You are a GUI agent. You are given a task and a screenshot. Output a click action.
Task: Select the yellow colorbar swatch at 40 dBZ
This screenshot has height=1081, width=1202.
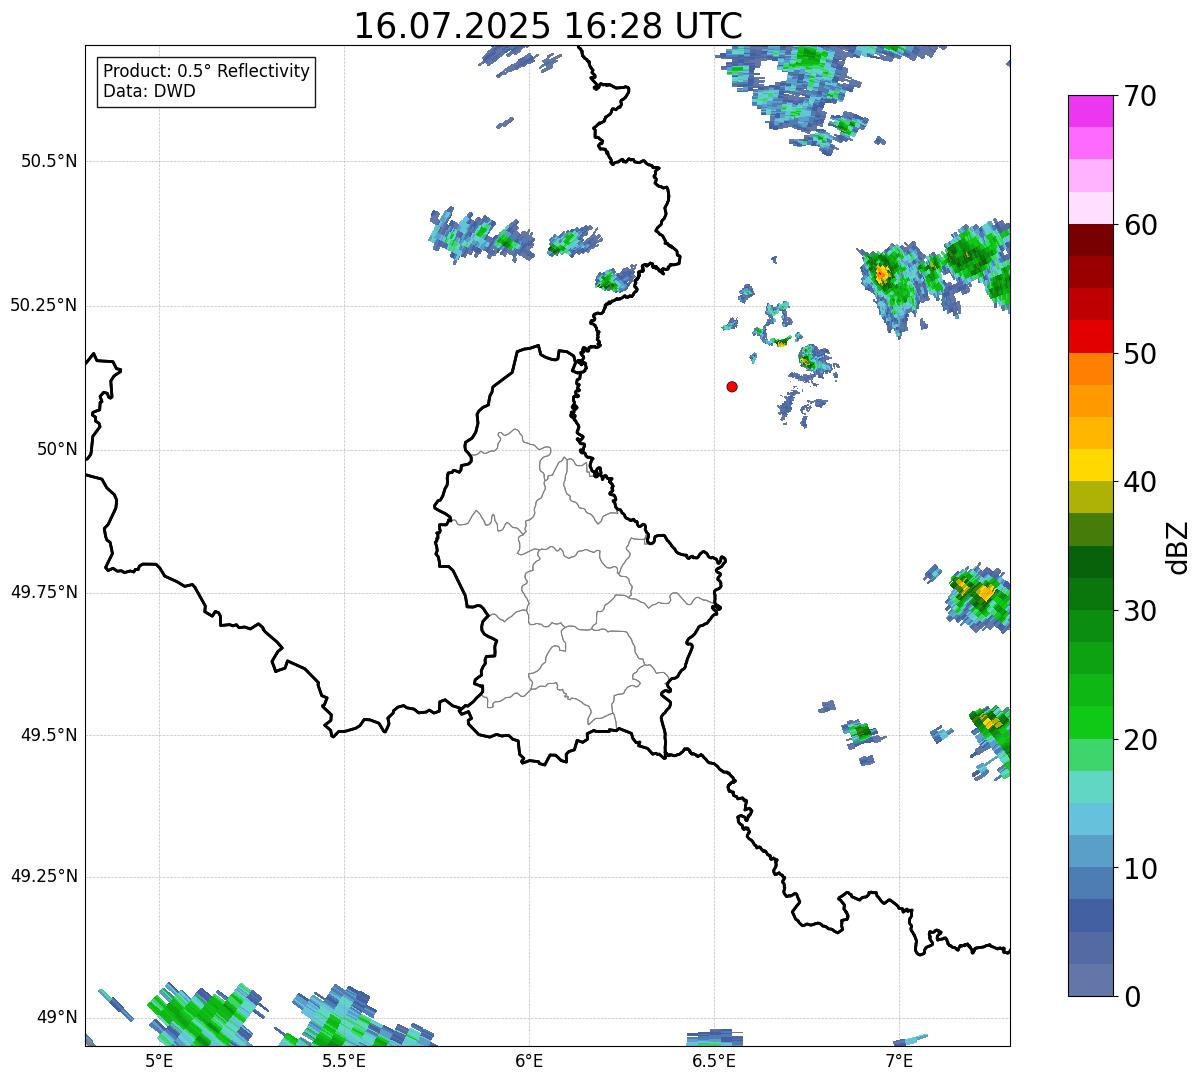[1090, 465]
